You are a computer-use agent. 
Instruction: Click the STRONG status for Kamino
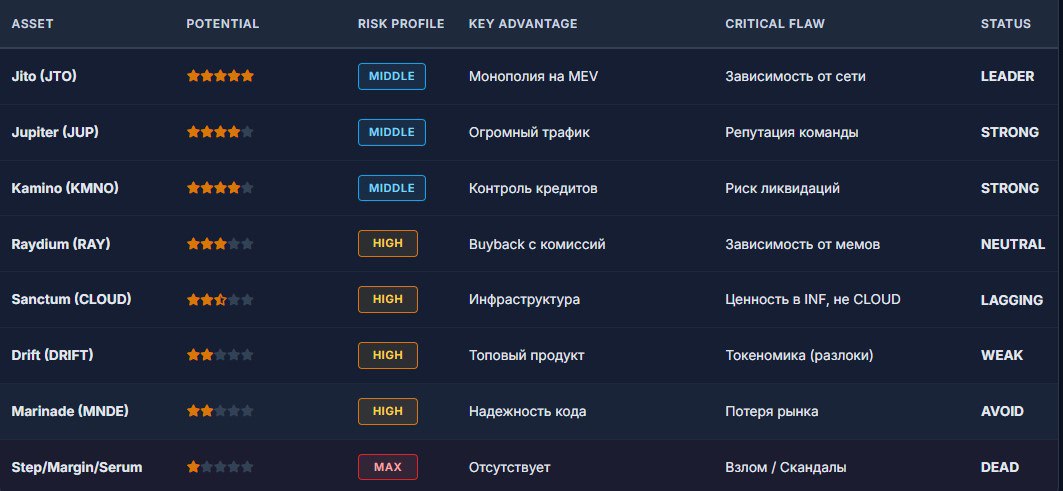(1009, 189)
